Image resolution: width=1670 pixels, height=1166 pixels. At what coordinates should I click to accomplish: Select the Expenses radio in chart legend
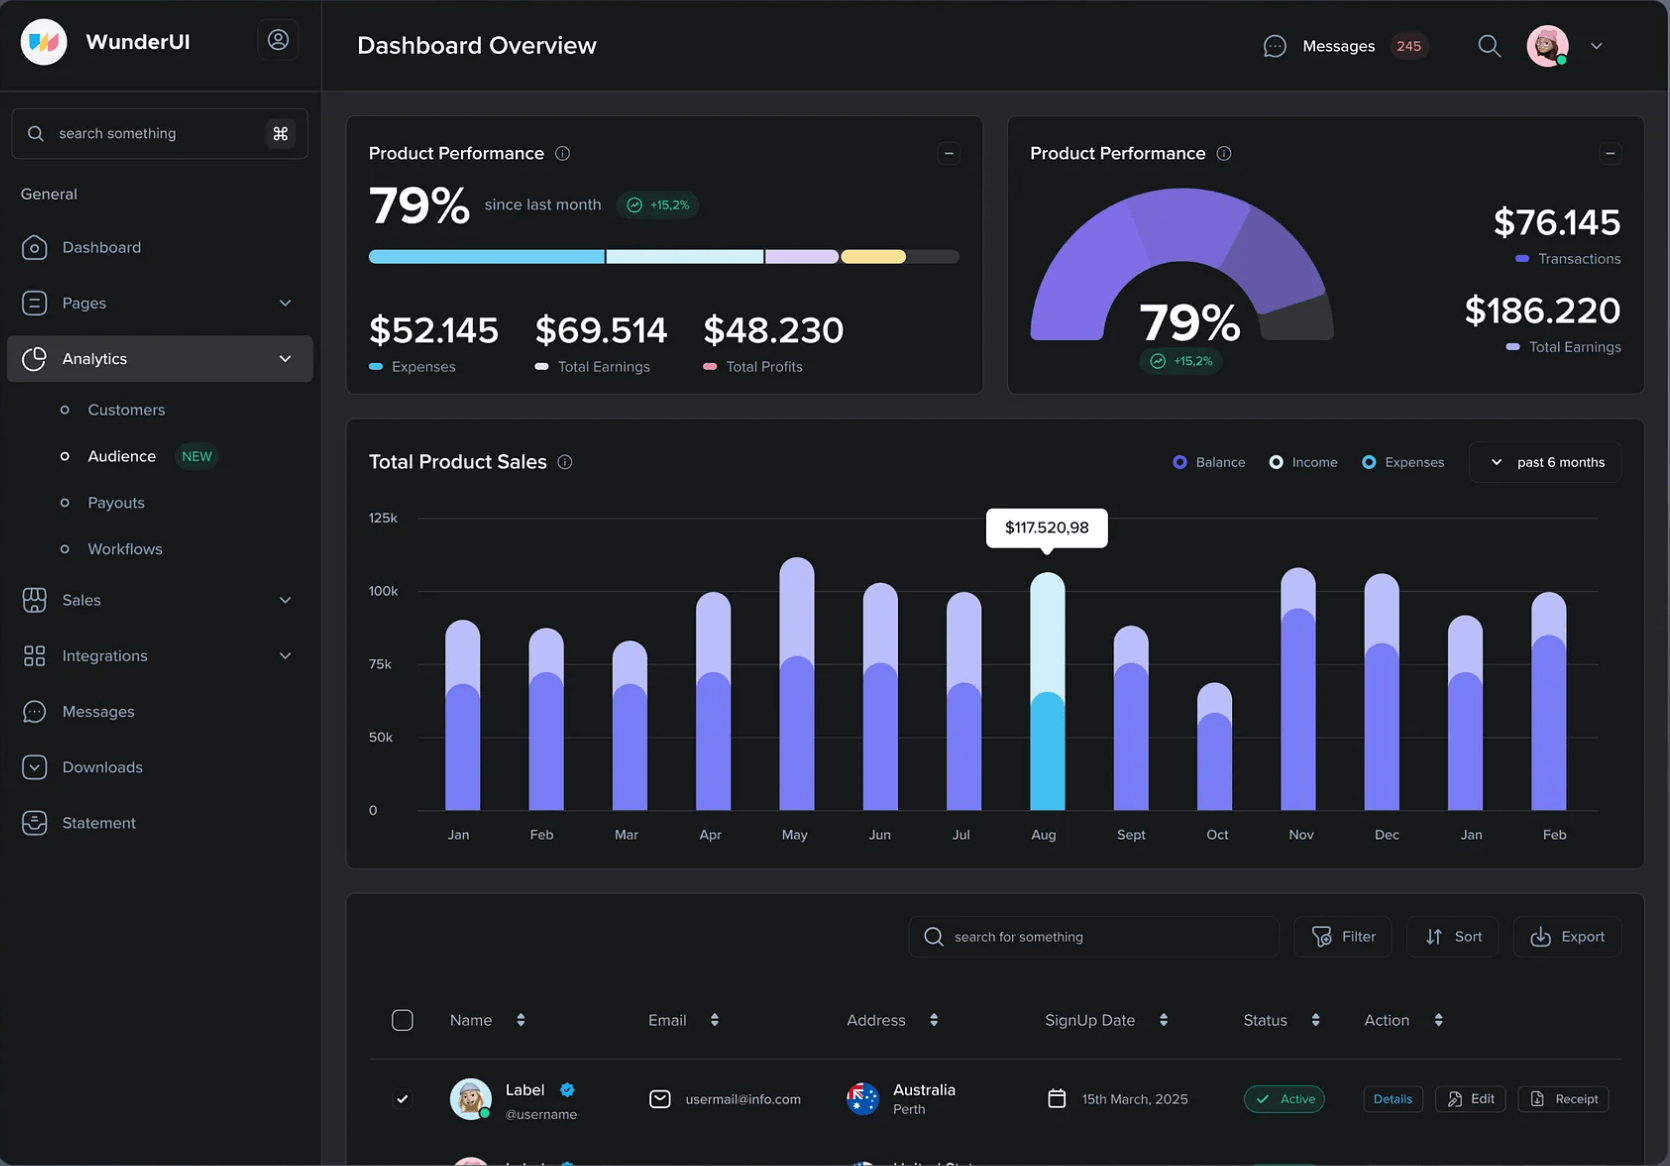[x=1369, y=462]
